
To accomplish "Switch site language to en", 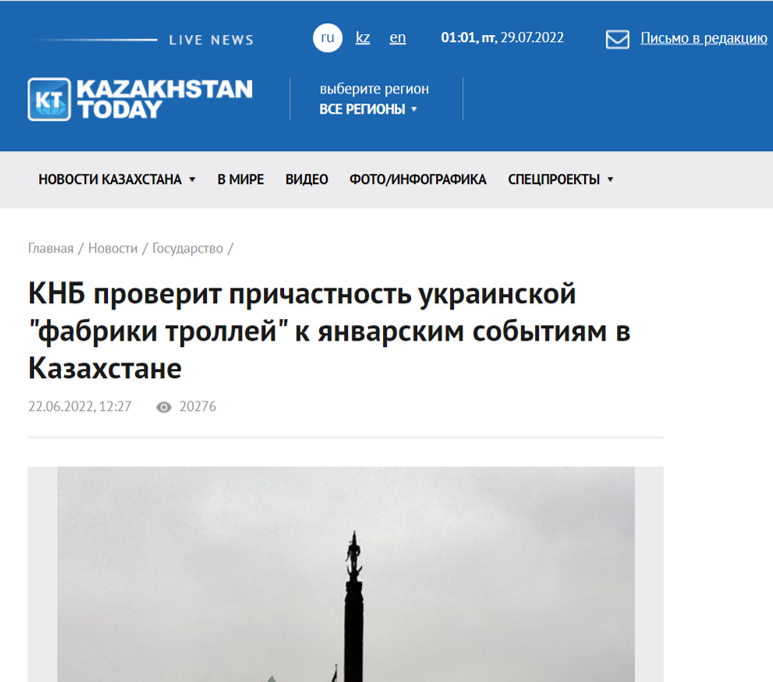I will click(397, 38).
